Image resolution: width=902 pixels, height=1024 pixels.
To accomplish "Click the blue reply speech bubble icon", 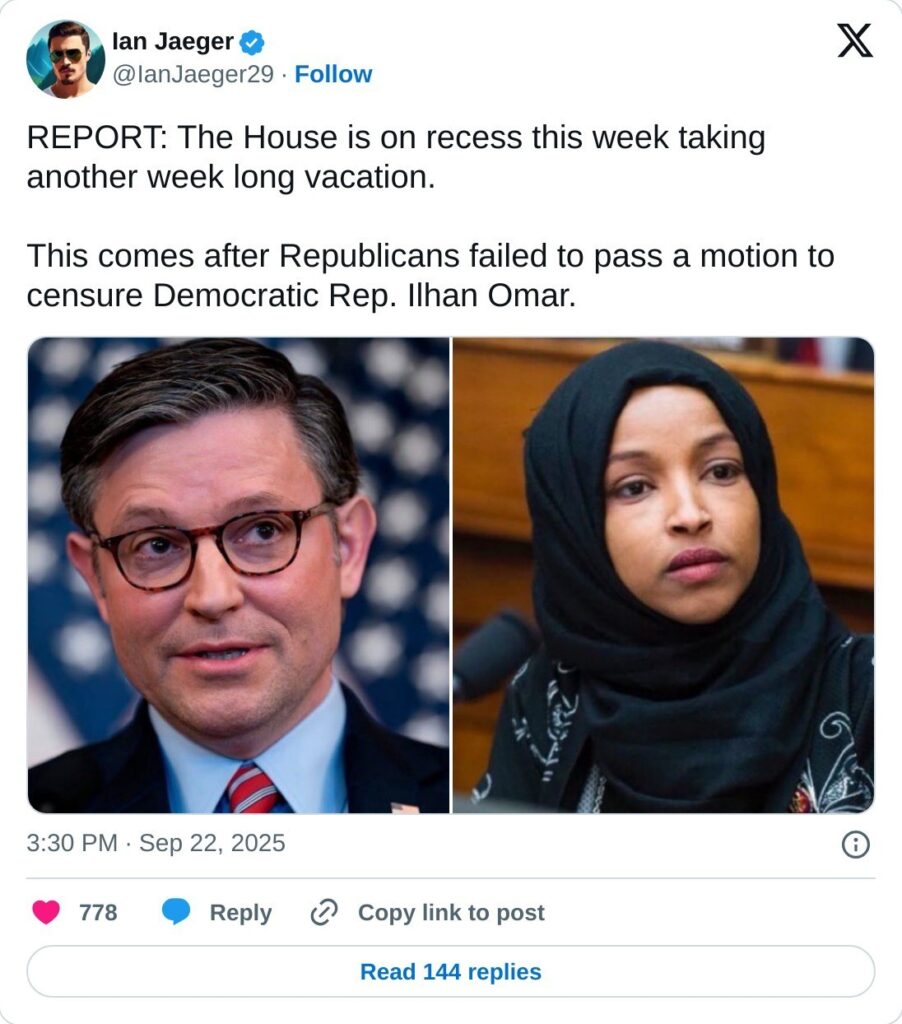I will pyautogui.click(x=176, y=912).
